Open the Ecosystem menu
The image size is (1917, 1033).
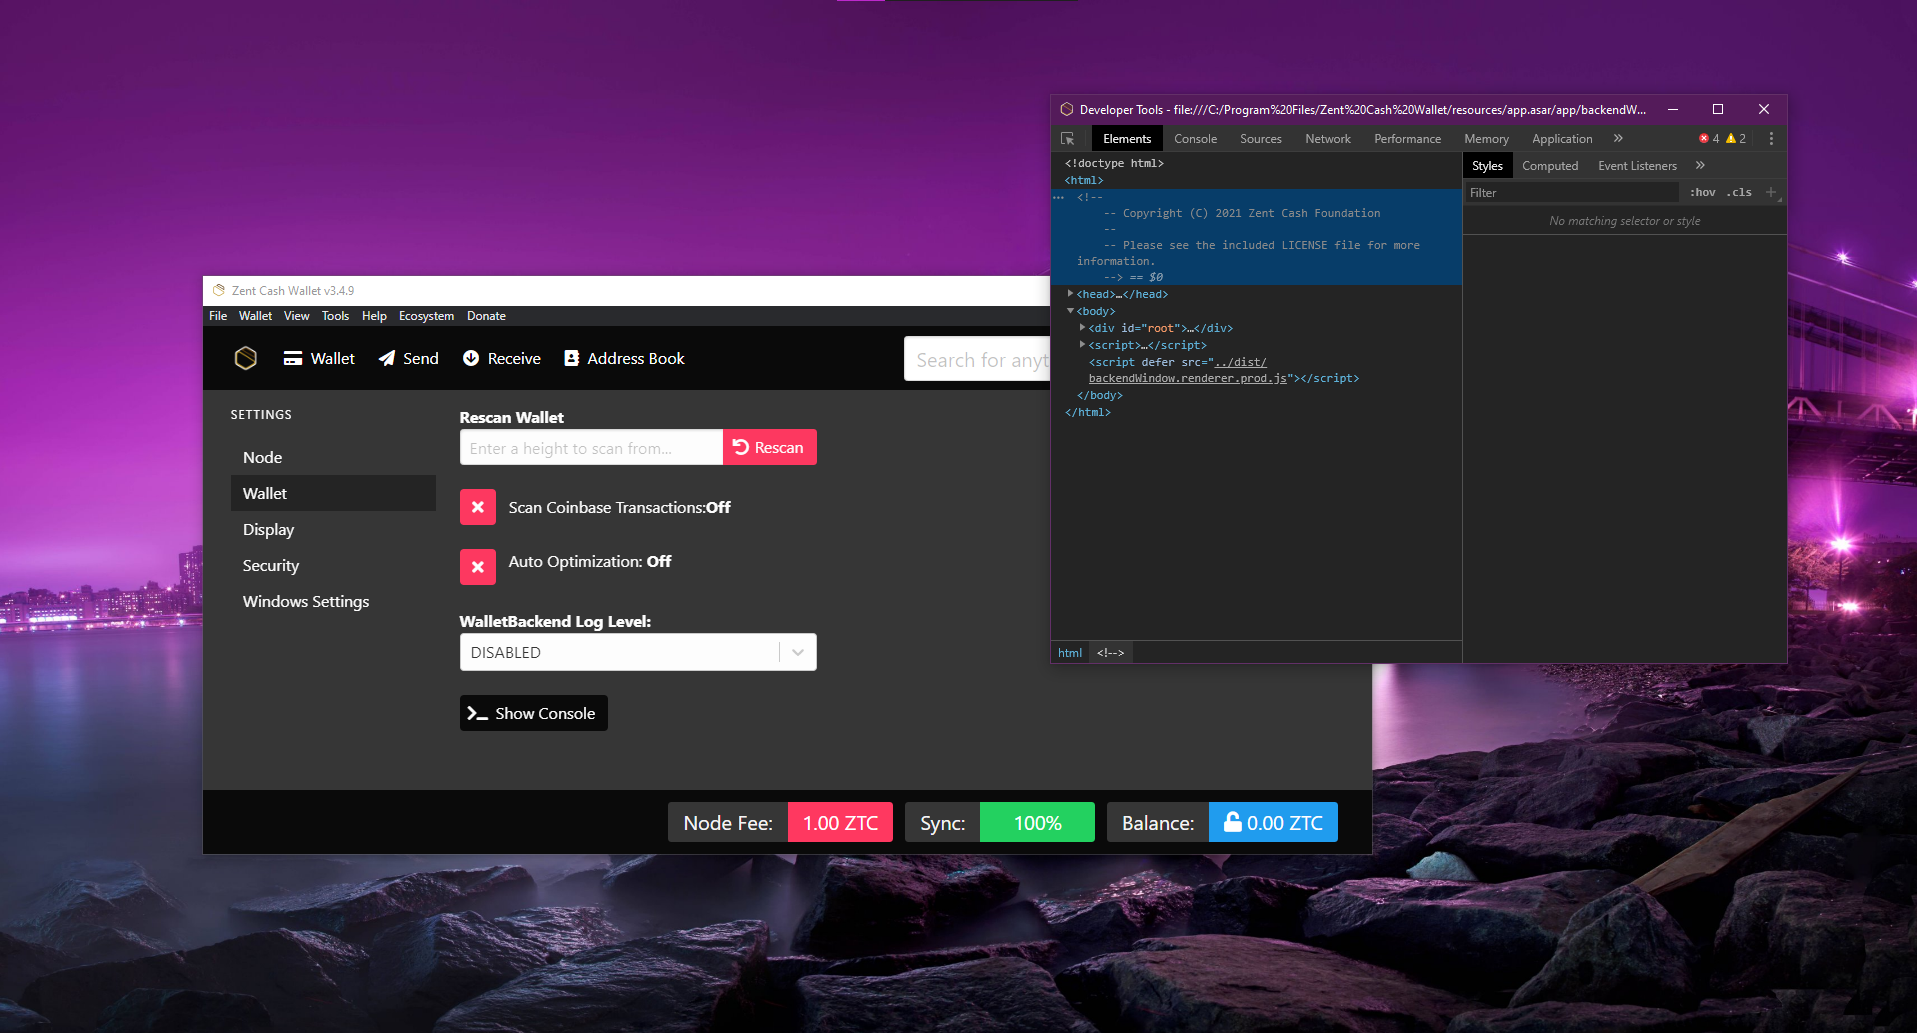(x=426, y=316)
